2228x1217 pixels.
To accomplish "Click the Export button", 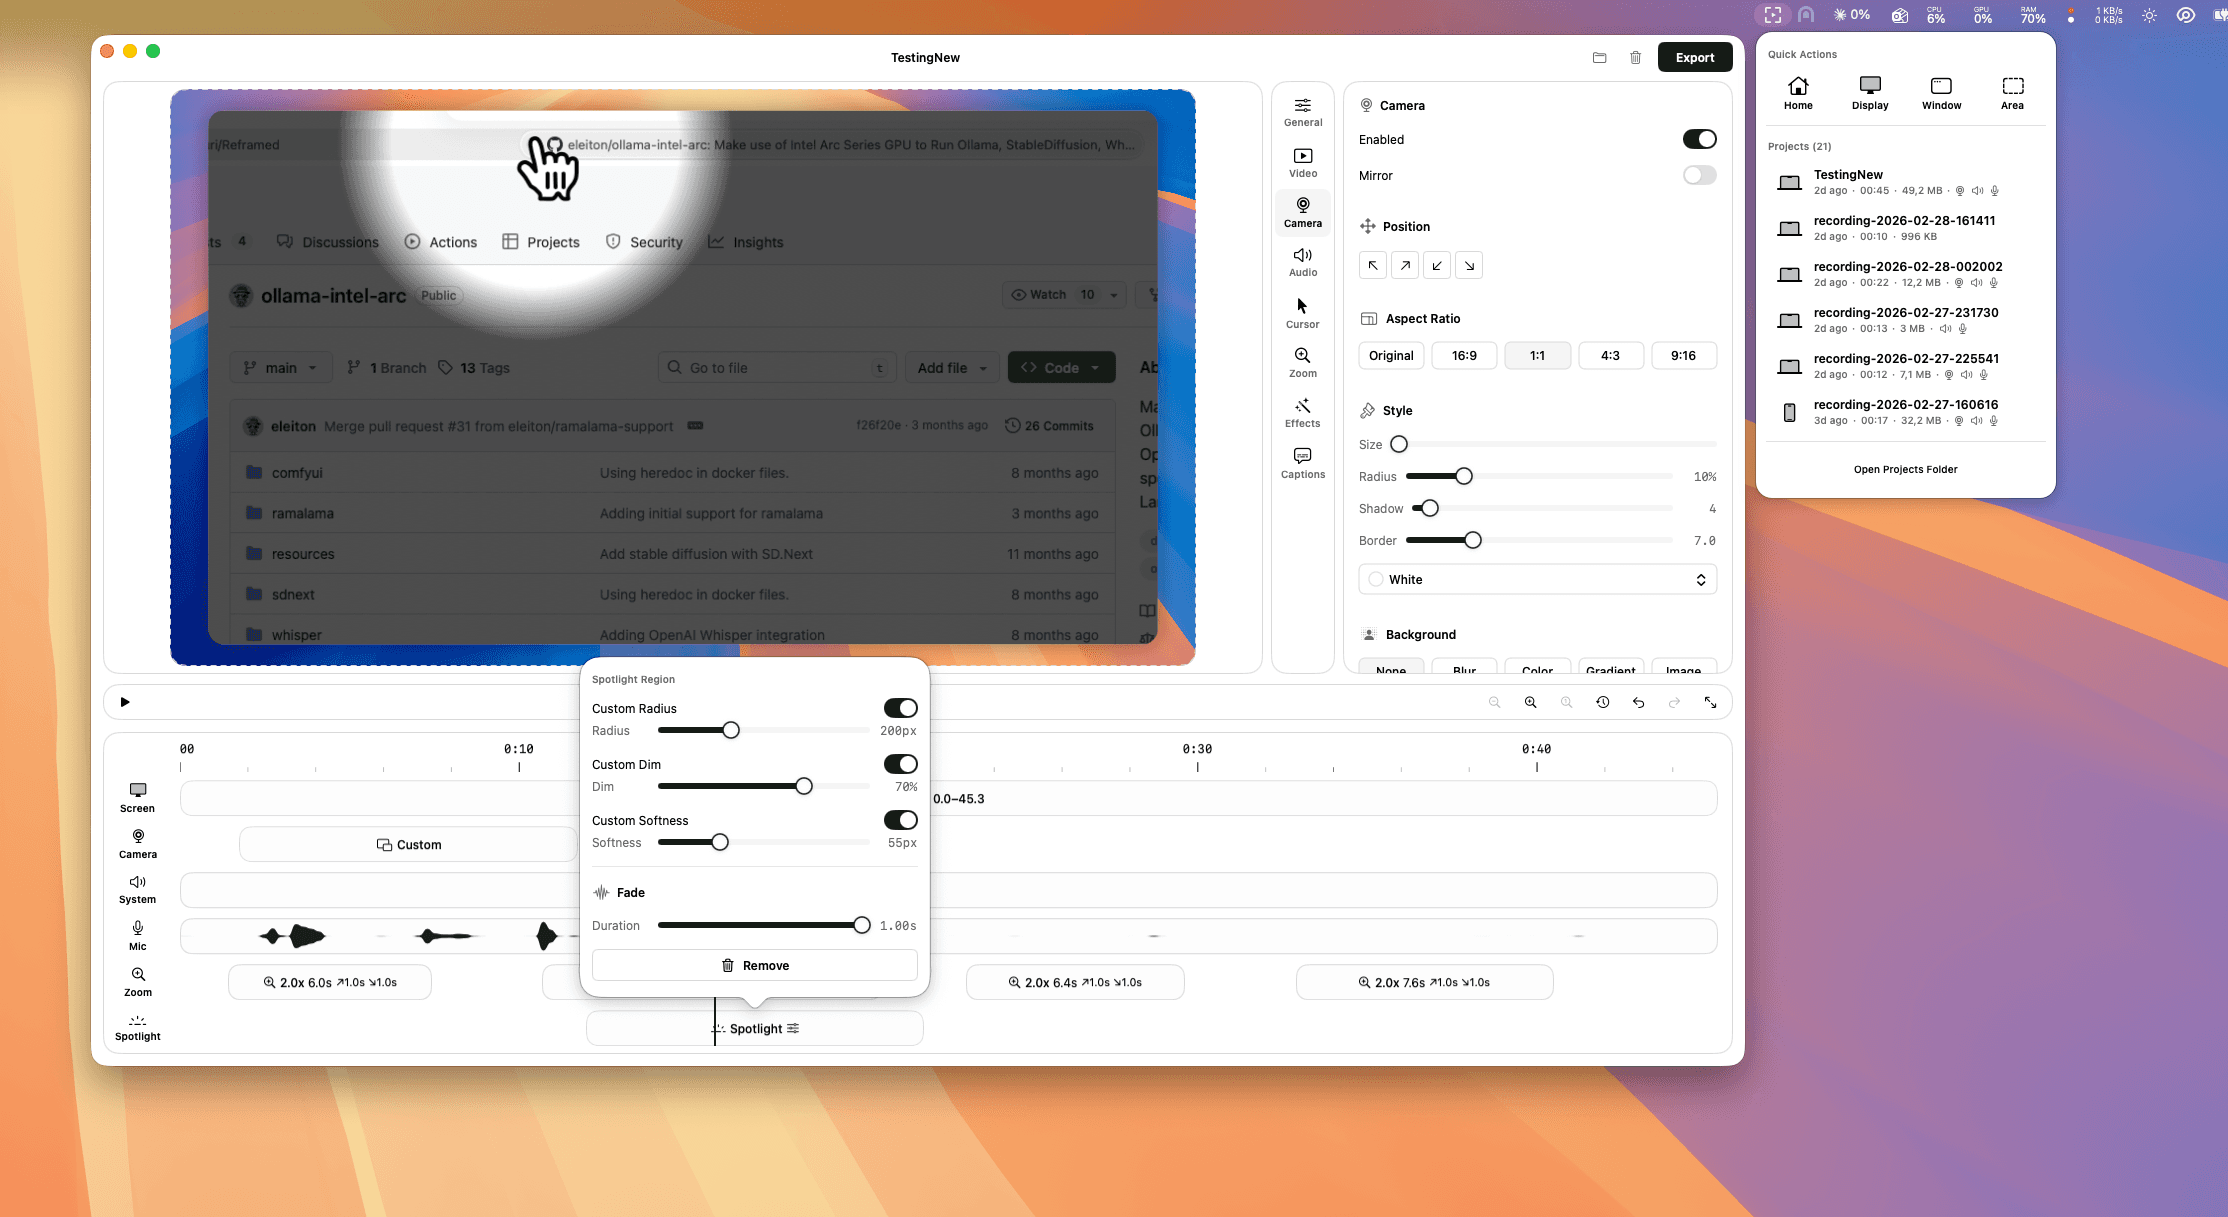I will click(1695, 57).
